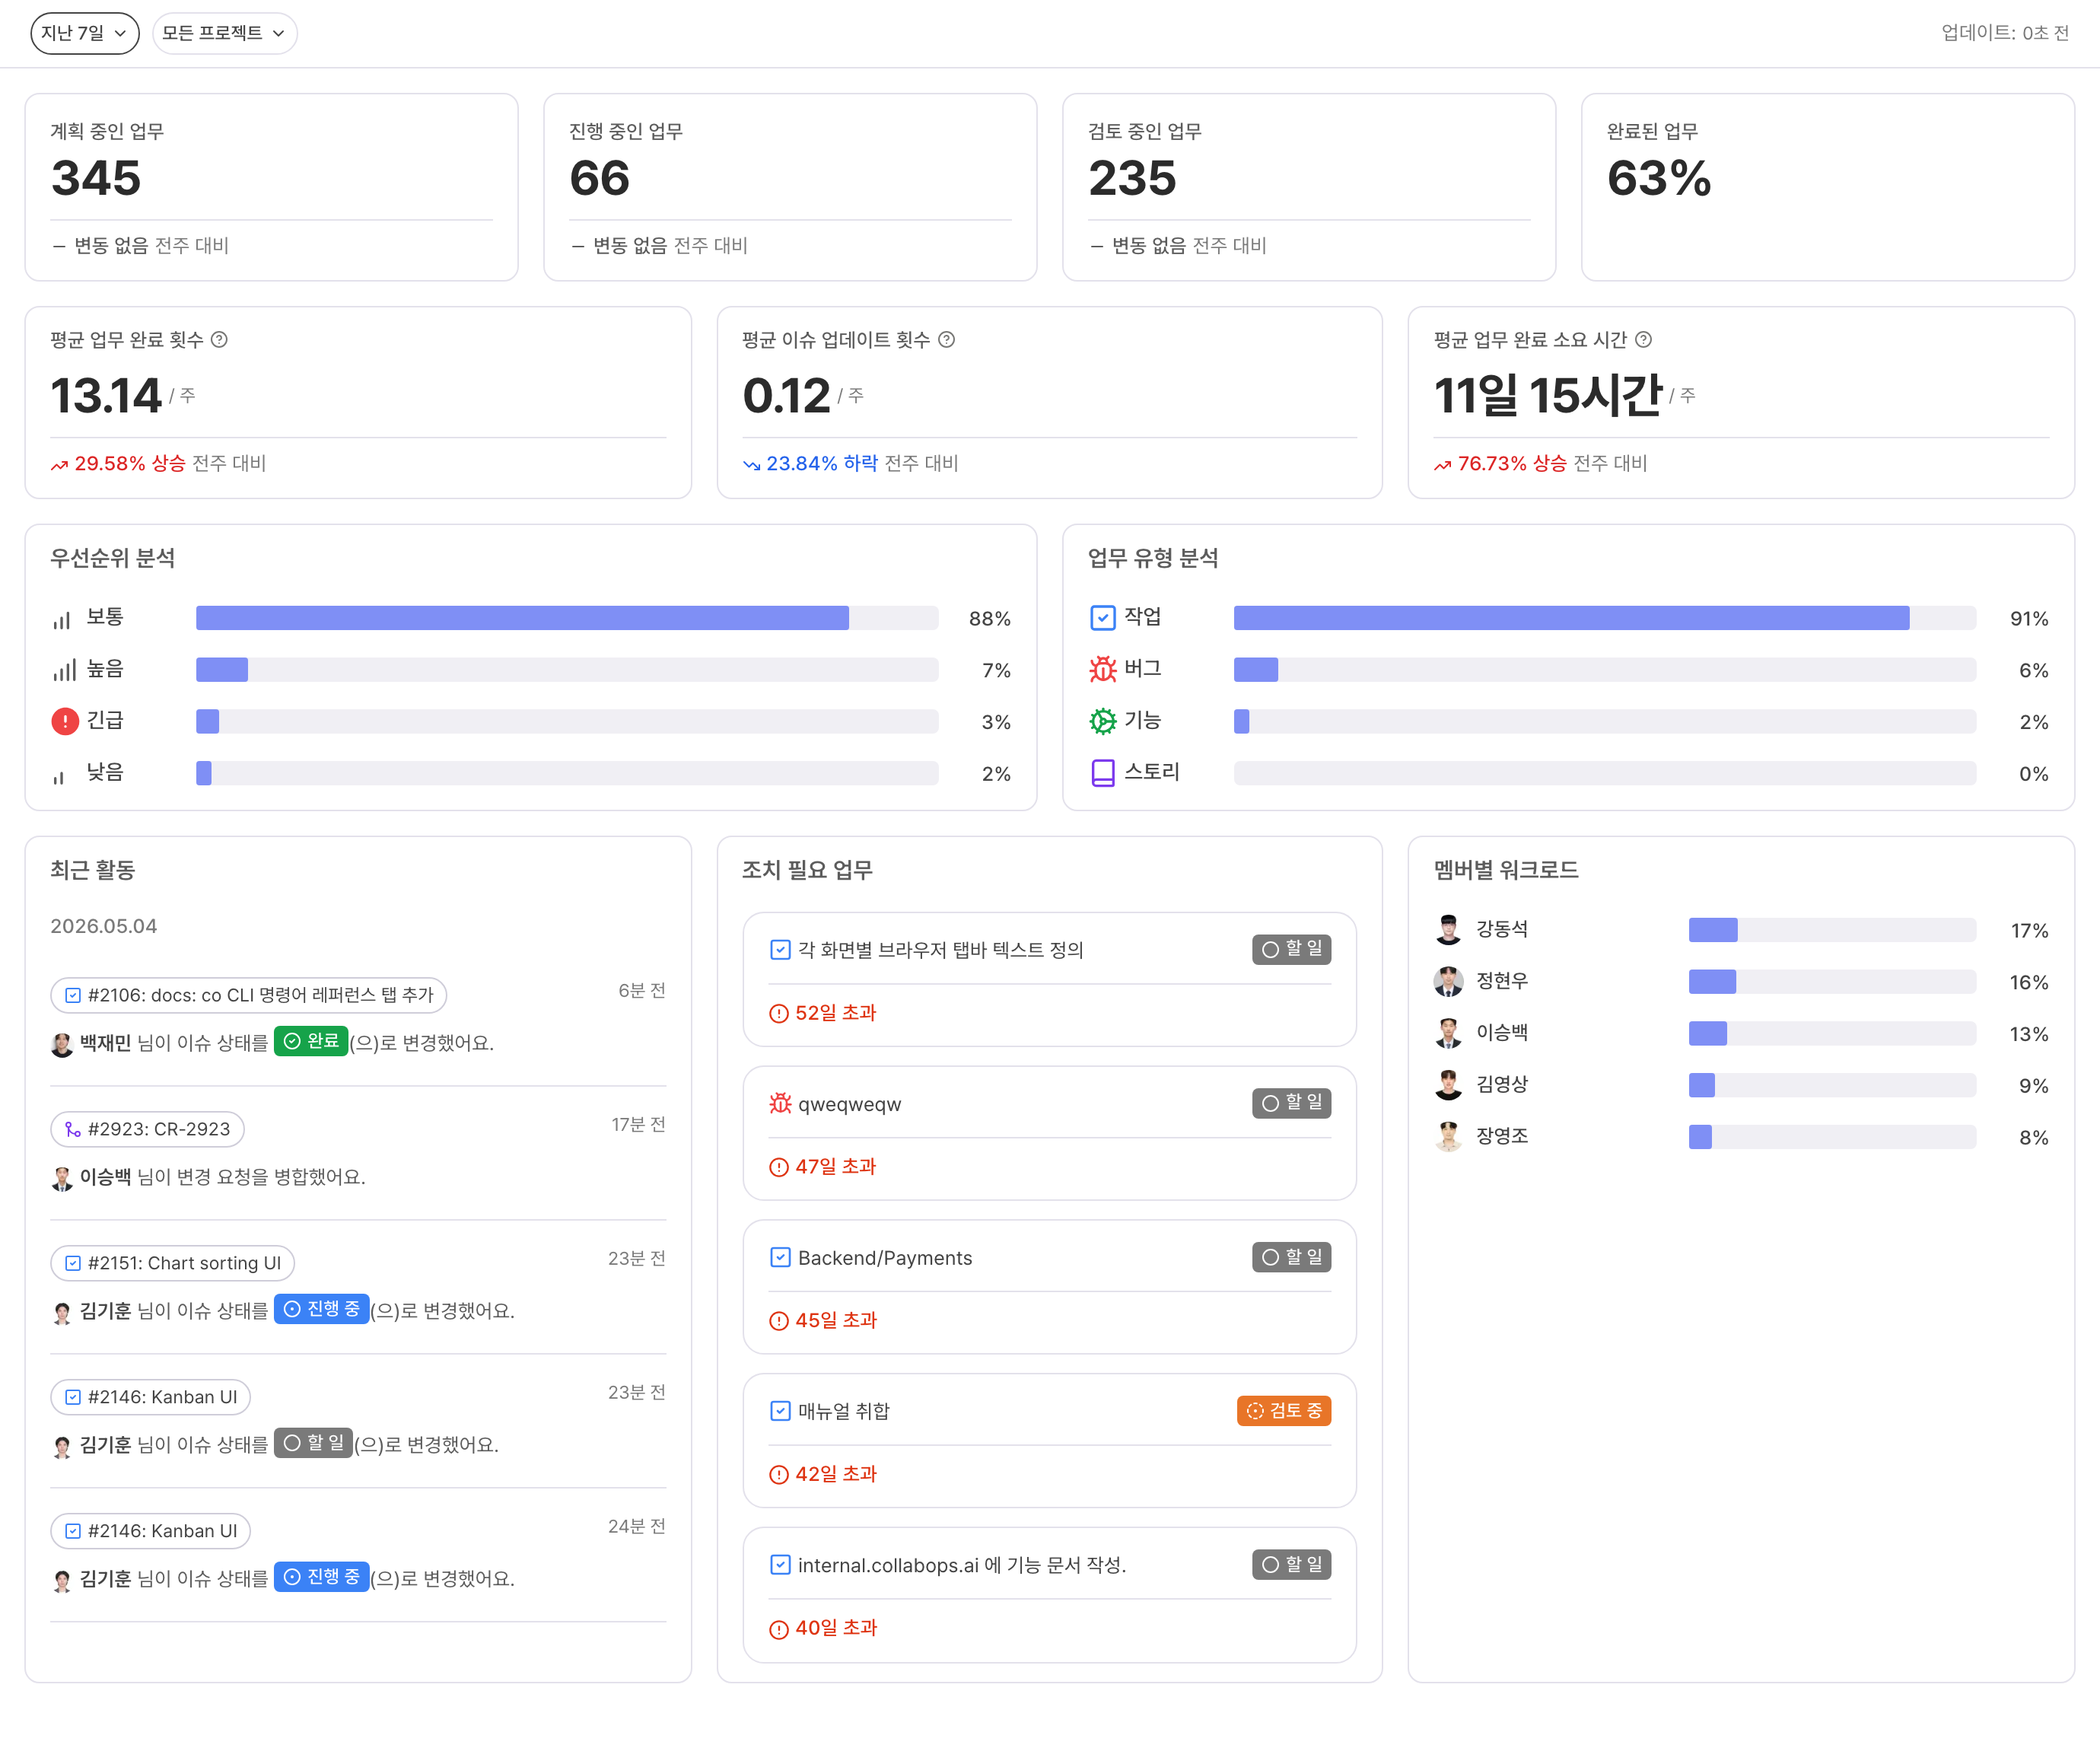Click the 29.58% 상승 trend arrow icon
Screen dimensions: 2100x1764
[60, 465]
